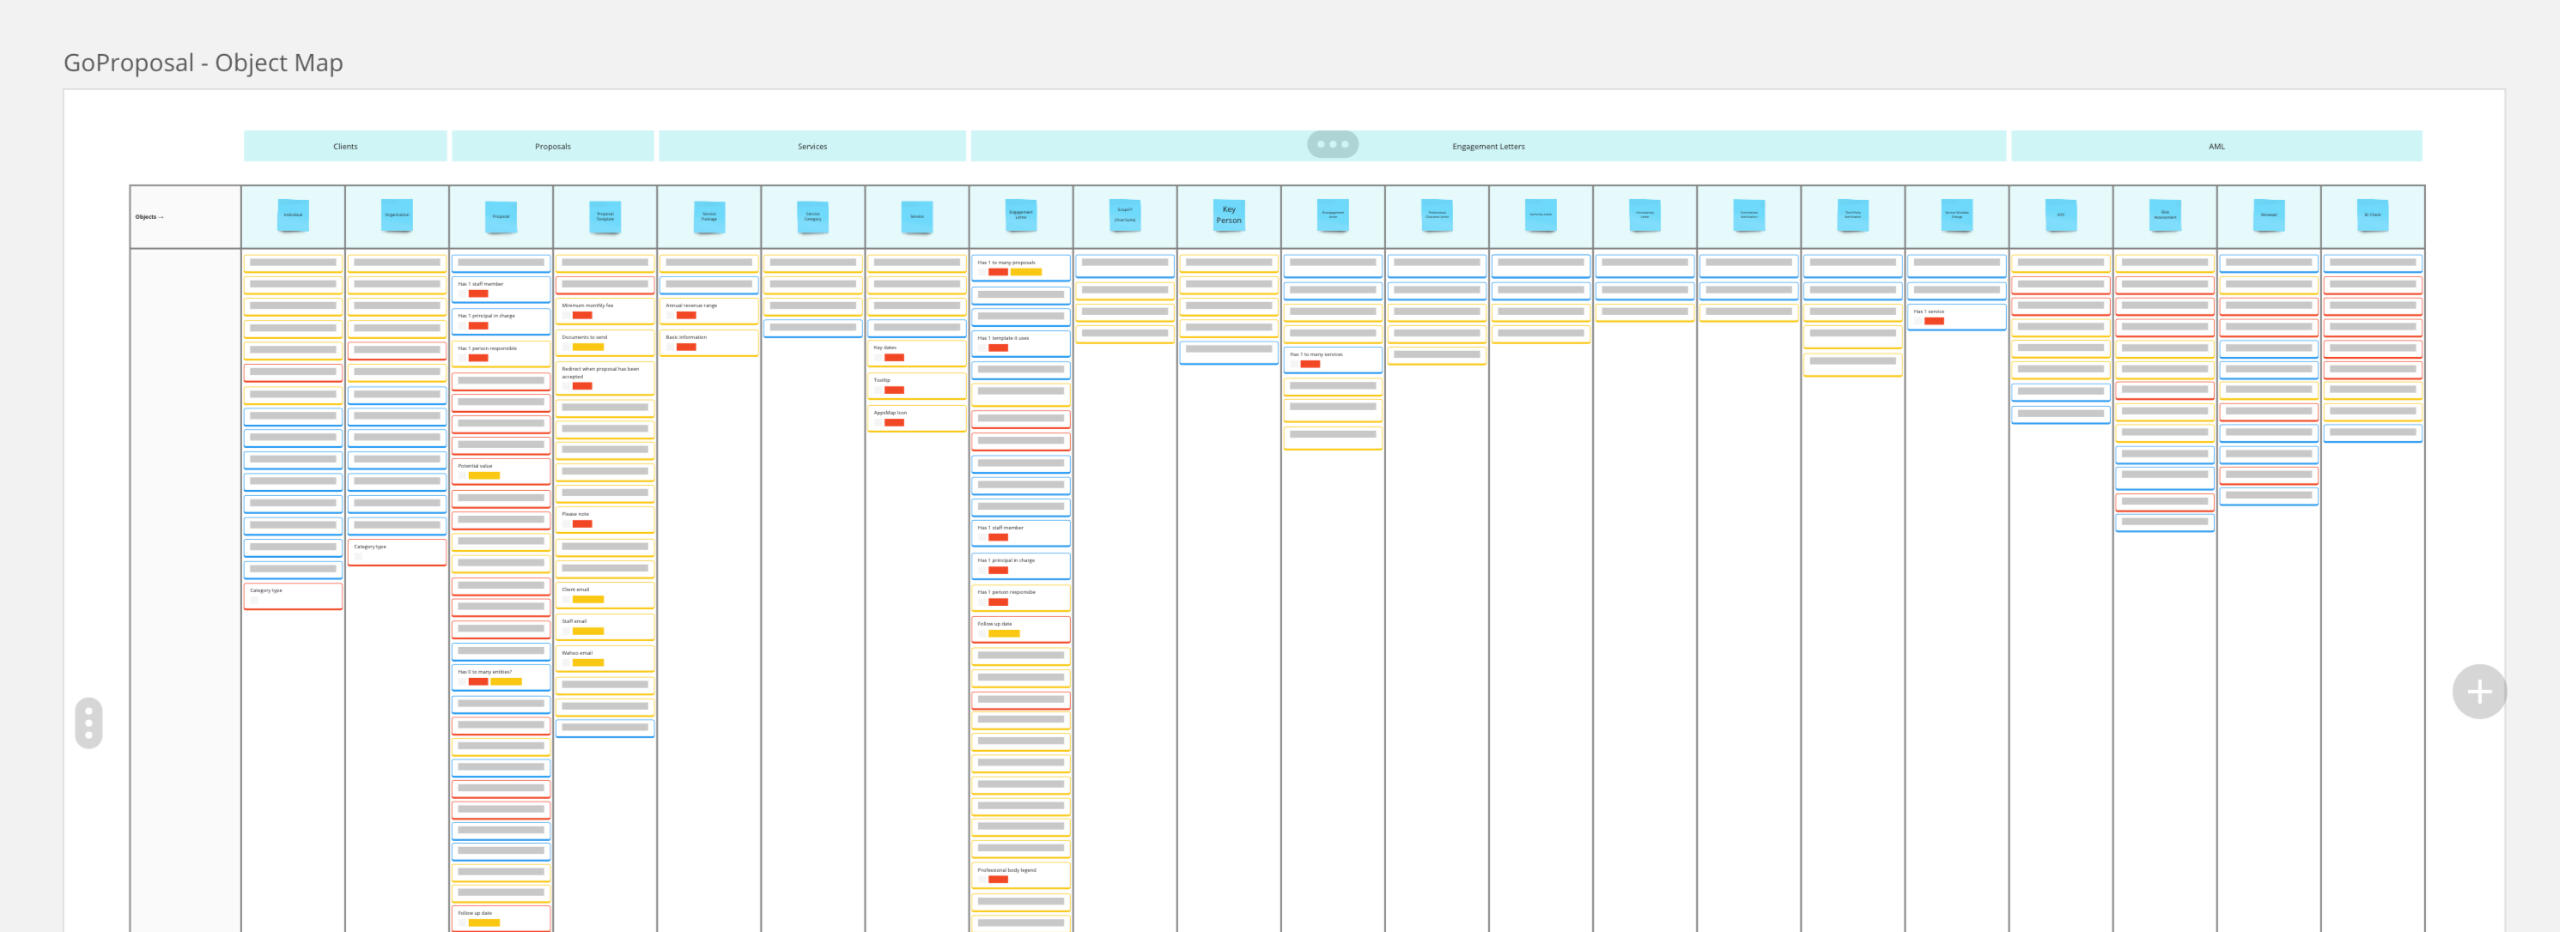The width and height of the screenshot is (2560, 932).
Task: Click the plus button on right edge
Action: click(2478, 691)
